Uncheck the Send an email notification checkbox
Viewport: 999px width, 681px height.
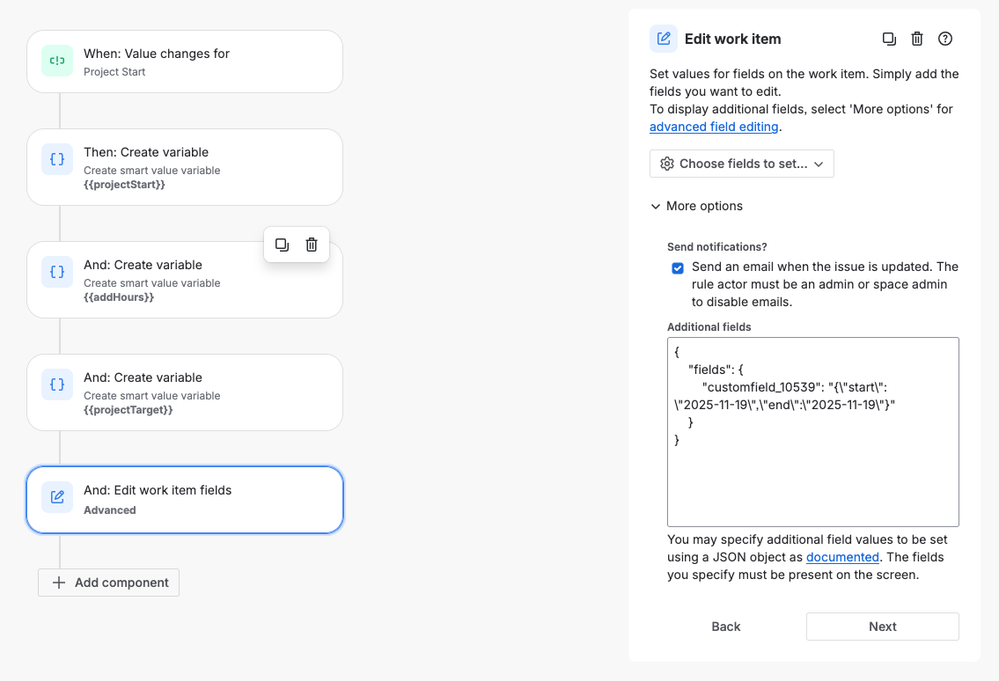click(678, 268)
